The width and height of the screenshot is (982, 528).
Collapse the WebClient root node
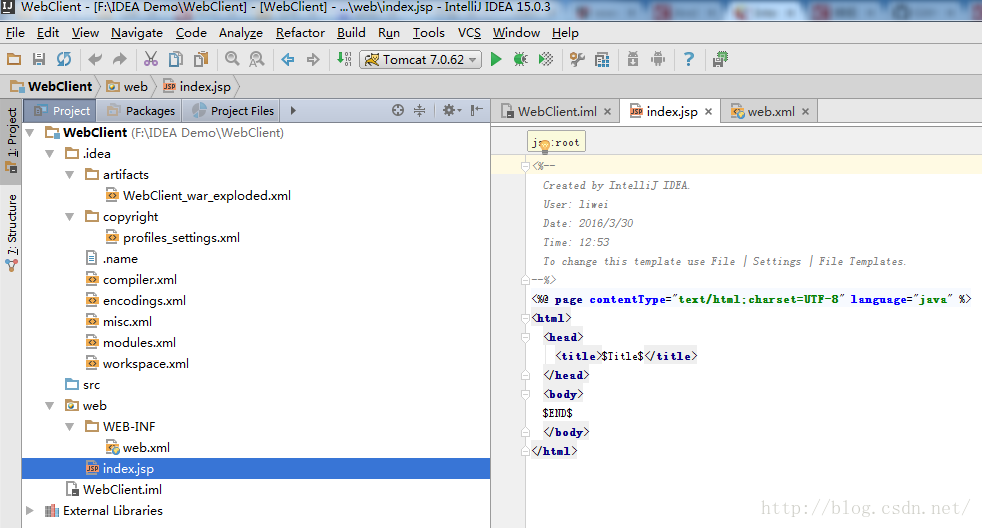(x=29, y=133)
